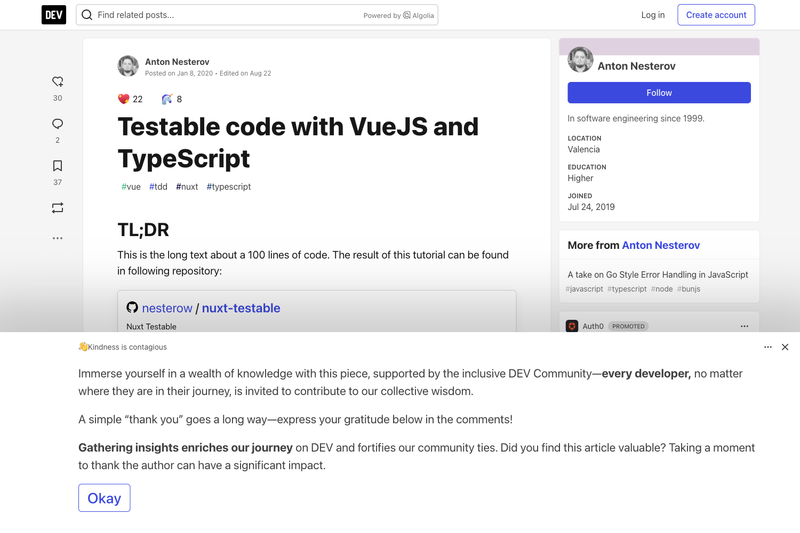Jump to comments via speech bubble icon
Viewport: 800px width, 533px height.
coord(58,124)
